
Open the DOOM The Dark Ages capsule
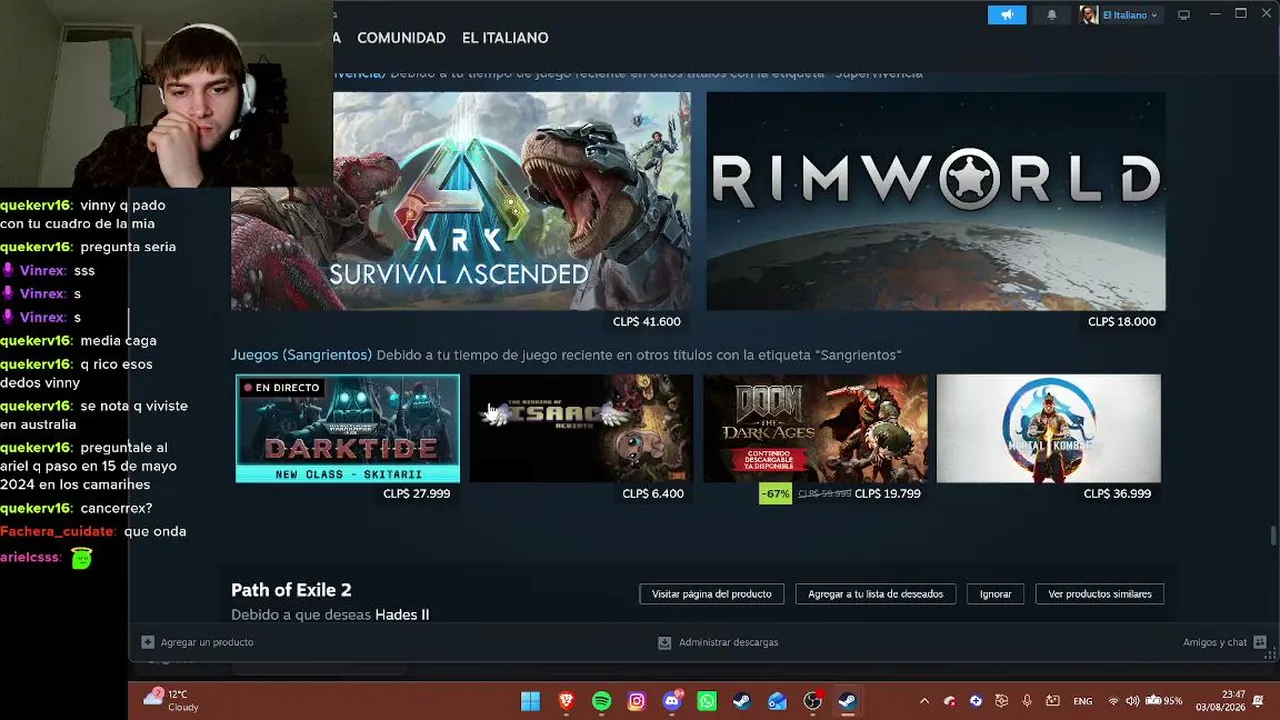(815, 428)
